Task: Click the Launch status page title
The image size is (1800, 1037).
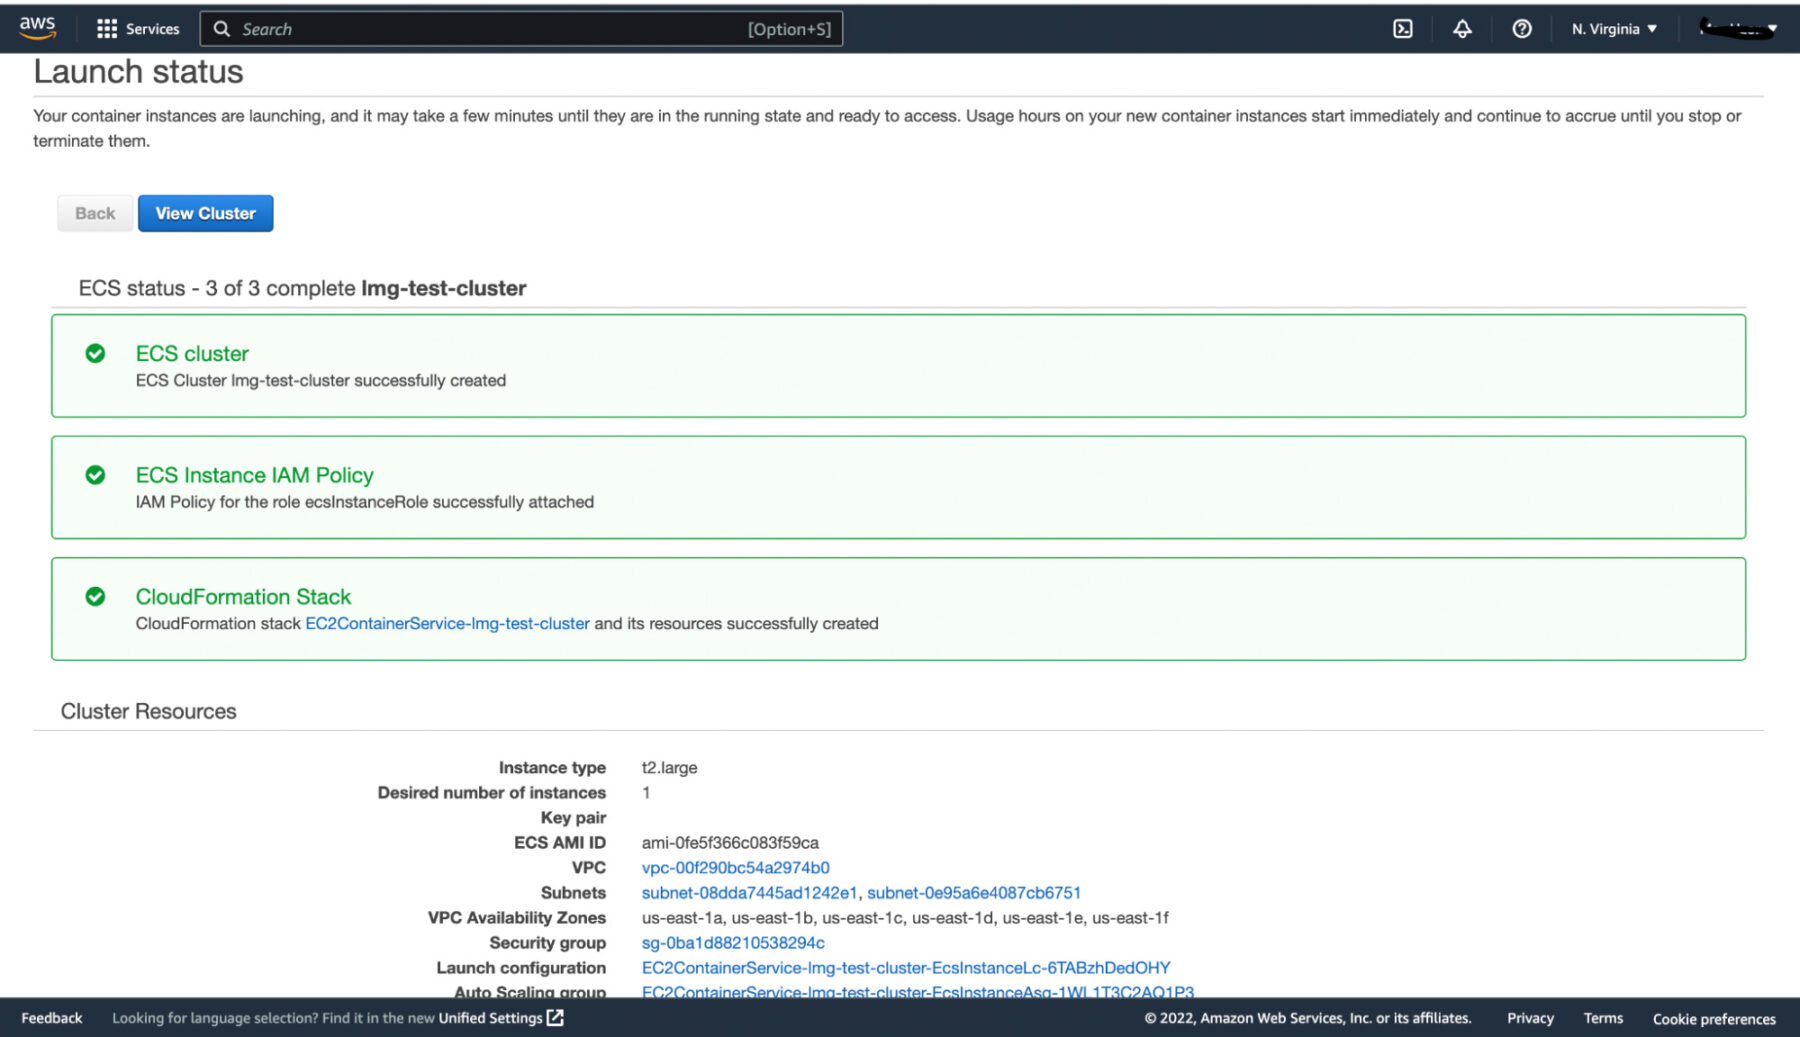Action: (x=138, y=72)
